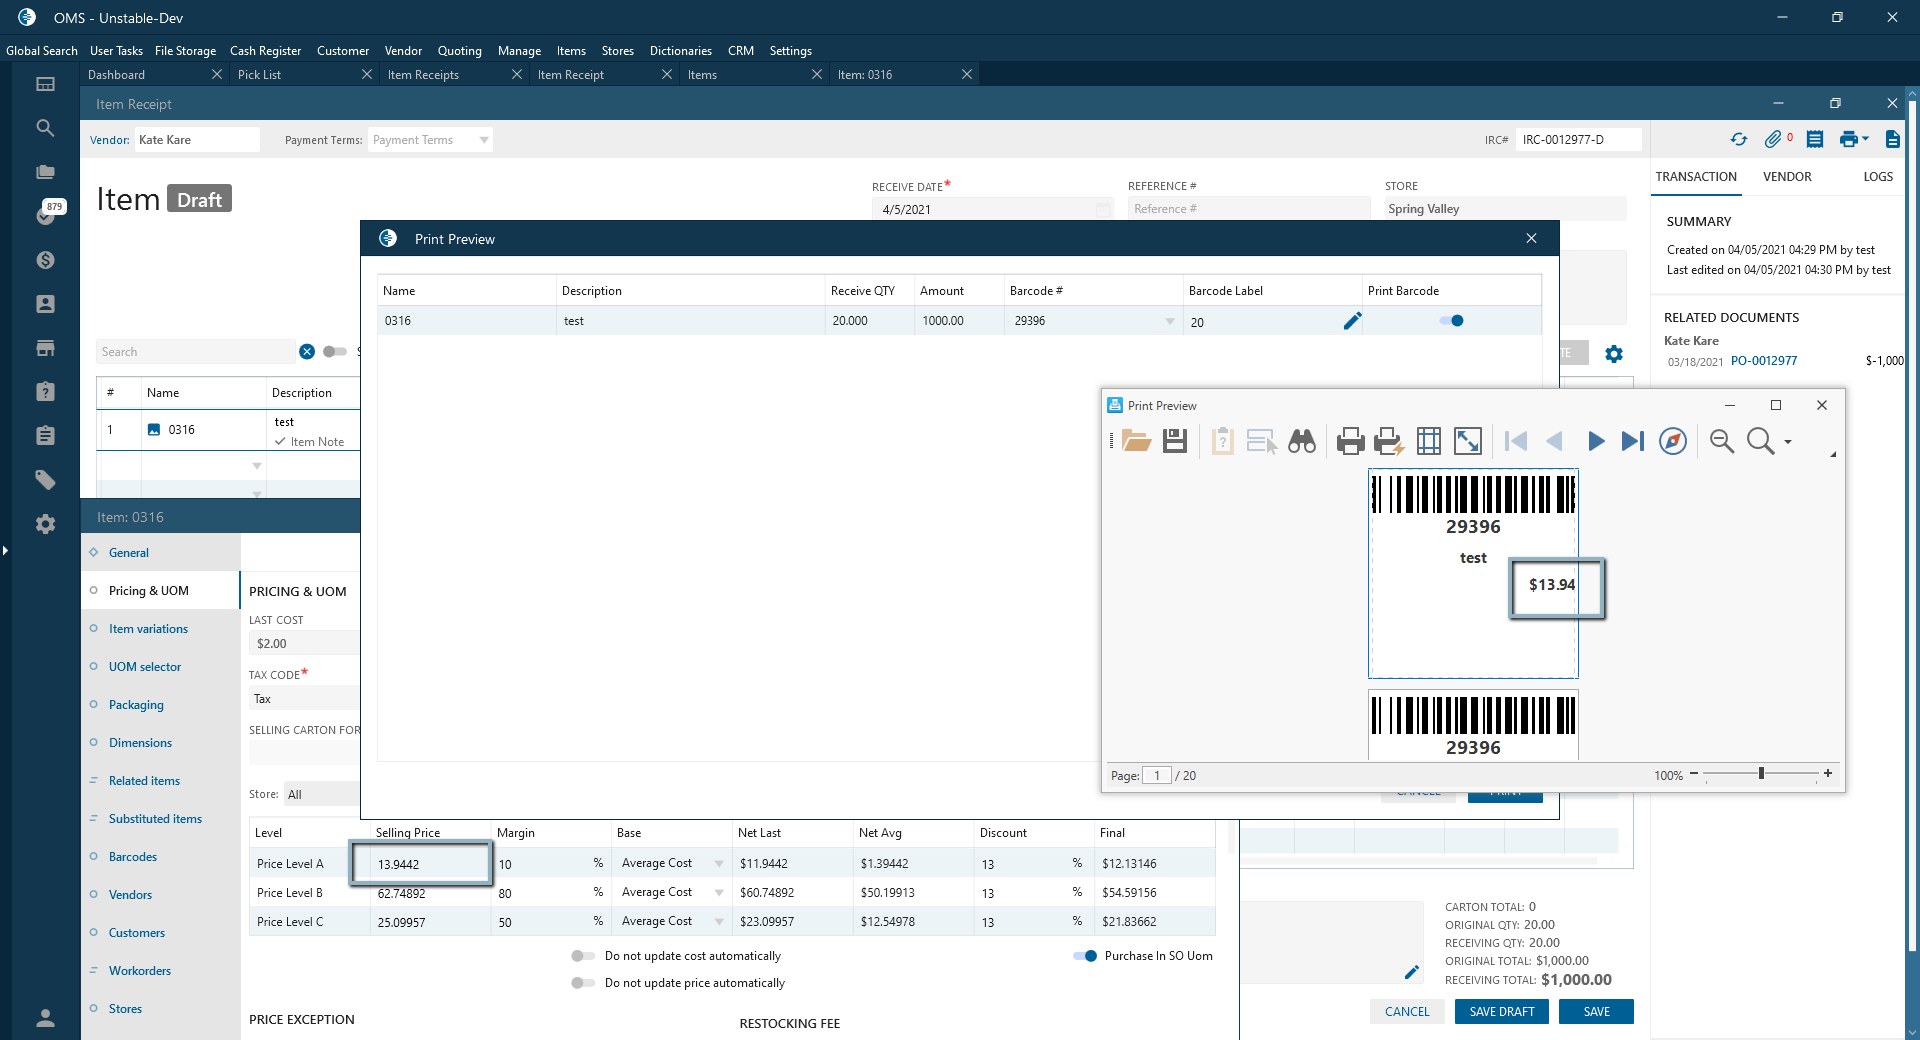The height and width of the screenshot is (1040, 1920).
Task: Click the binoculars Find icon in preview toolbar
Action: (x=1301, y=441)
